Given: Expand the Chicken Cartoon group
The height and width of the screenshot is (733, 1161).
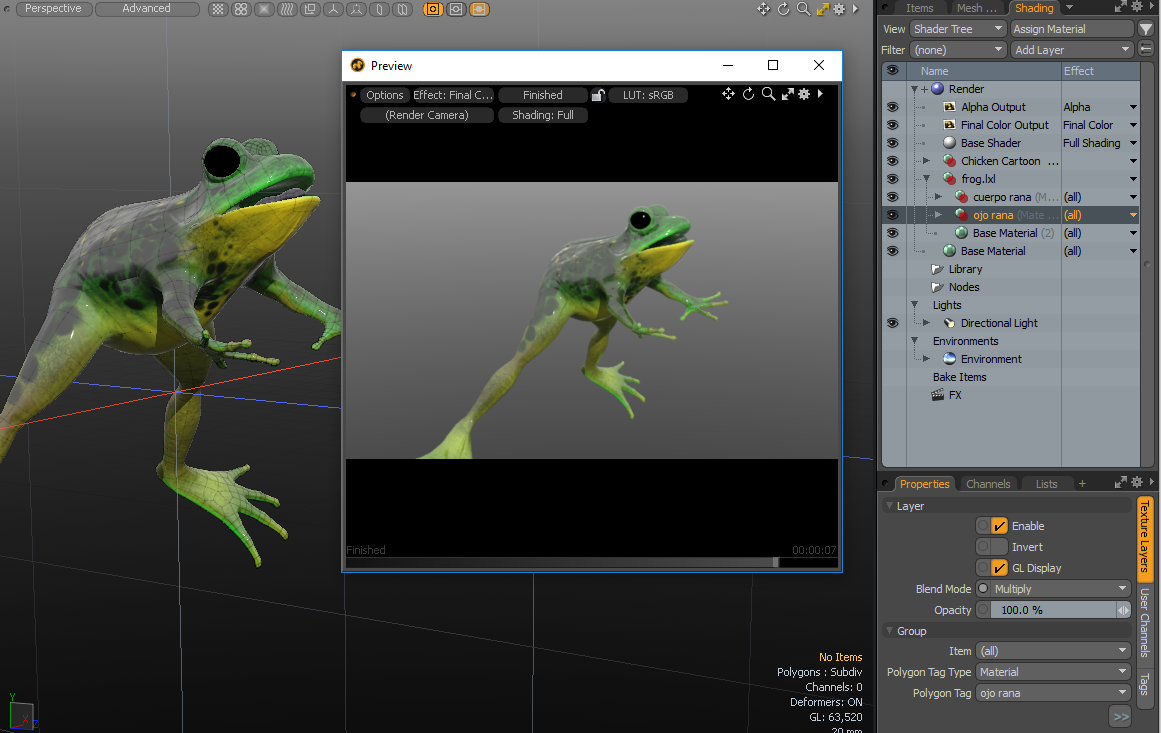Looking at the screenshot, I should tap(926, 161).
